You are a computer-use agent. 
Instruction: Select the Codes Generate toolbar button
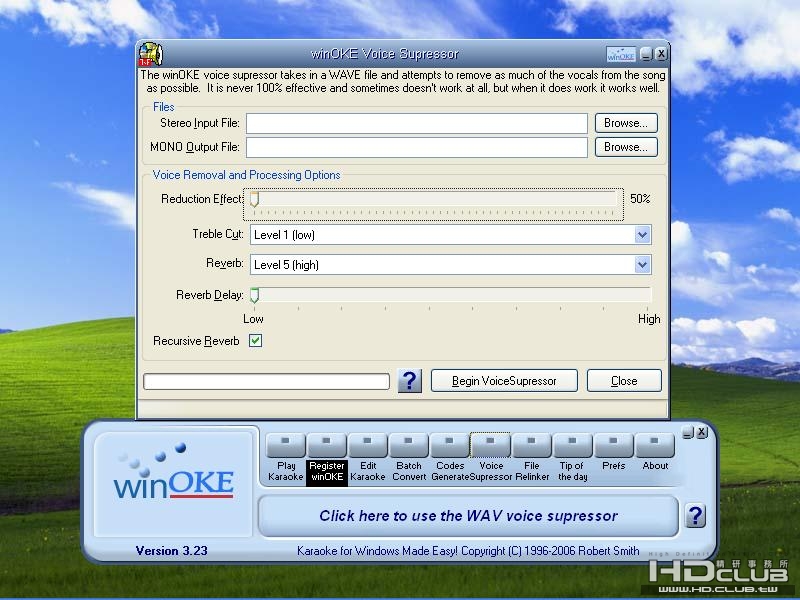(449, 445)
